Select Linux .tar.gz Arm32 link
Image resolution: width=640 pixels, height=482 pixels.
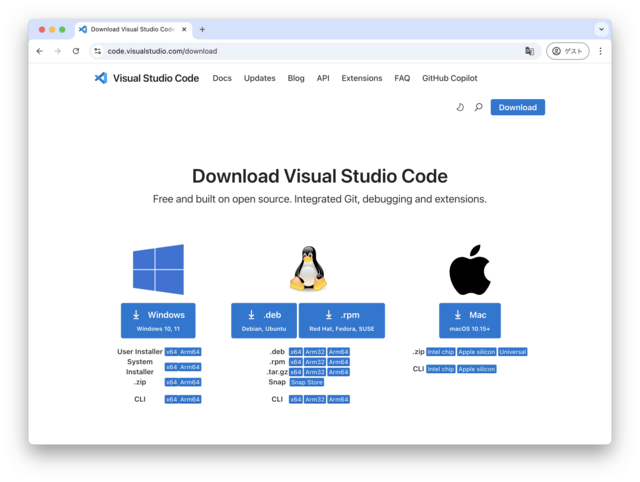(315, 372)
